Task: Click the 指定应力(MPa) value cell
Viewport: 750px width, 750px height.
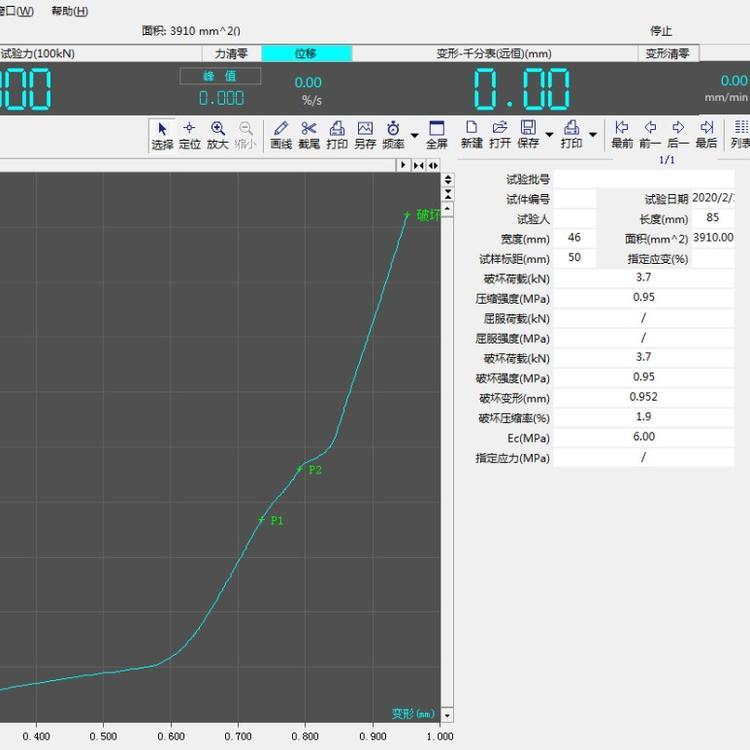Action: [644, 457]
